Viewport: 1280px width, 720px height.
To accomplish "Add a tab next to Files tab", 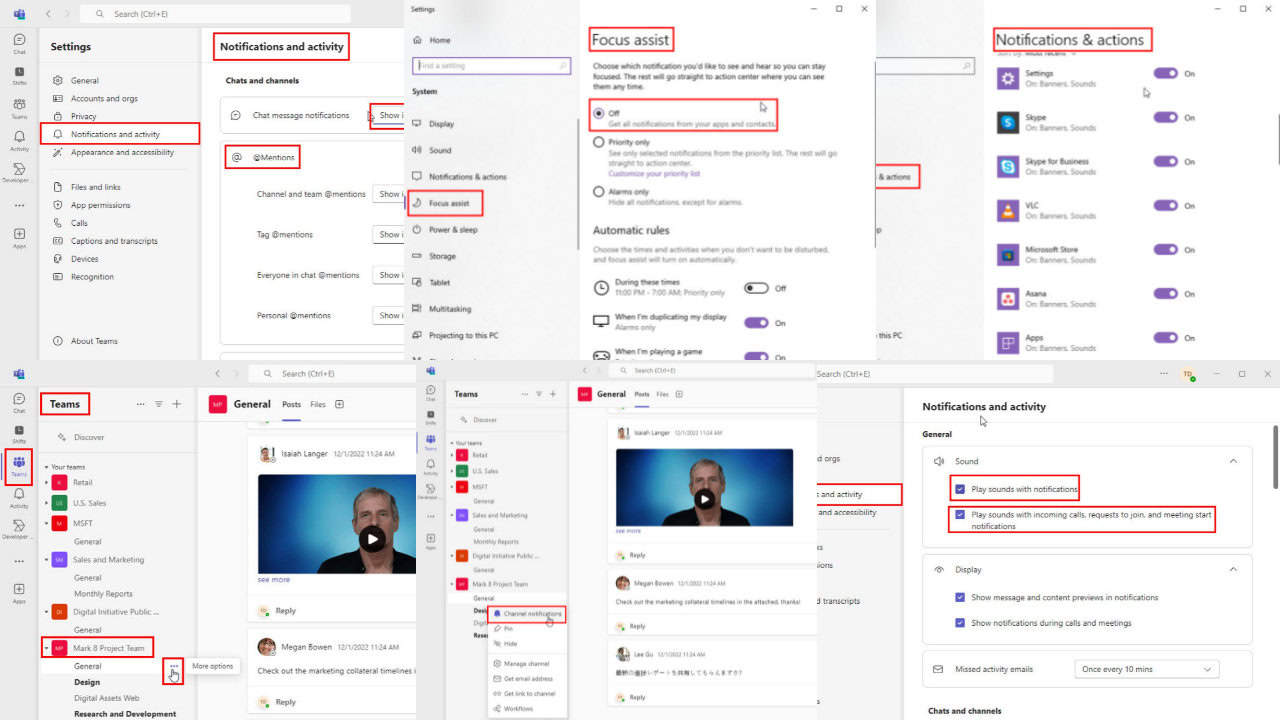I will pos(339,404).
